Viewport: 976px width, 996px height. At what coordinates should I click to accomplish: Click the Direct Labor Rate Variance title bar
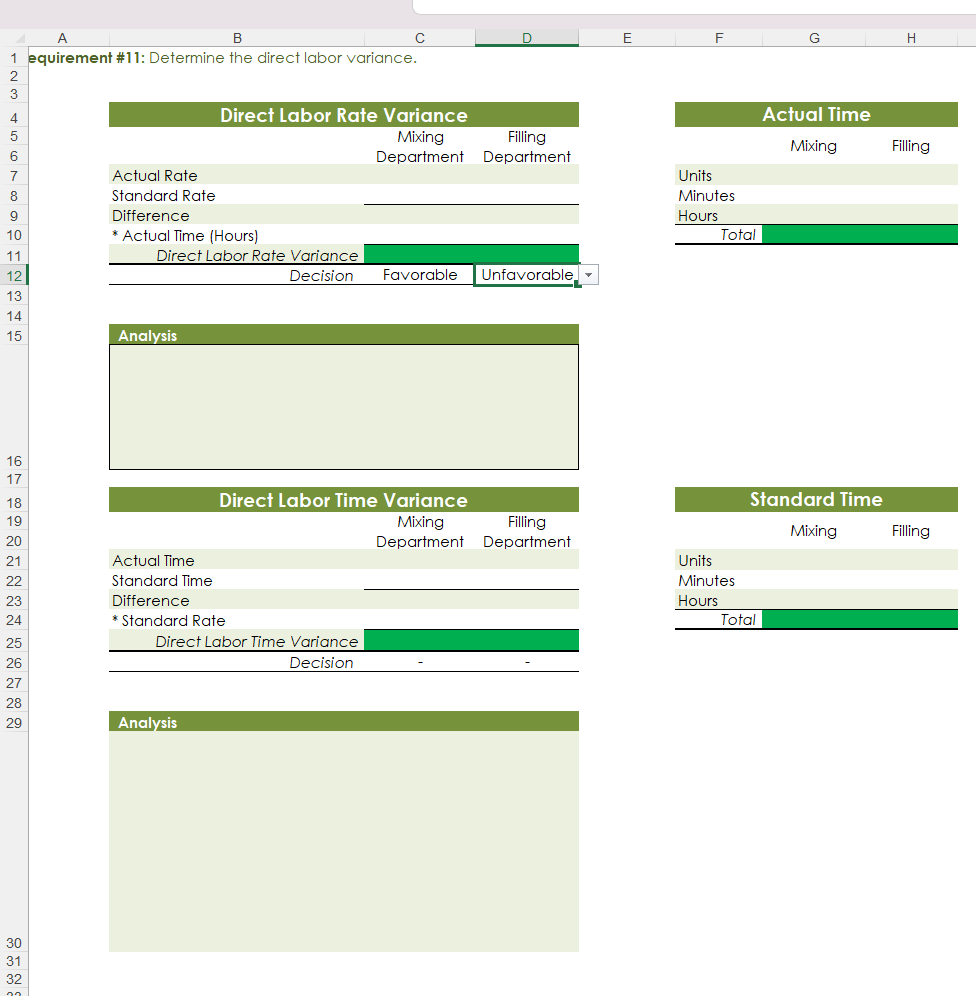343,114
